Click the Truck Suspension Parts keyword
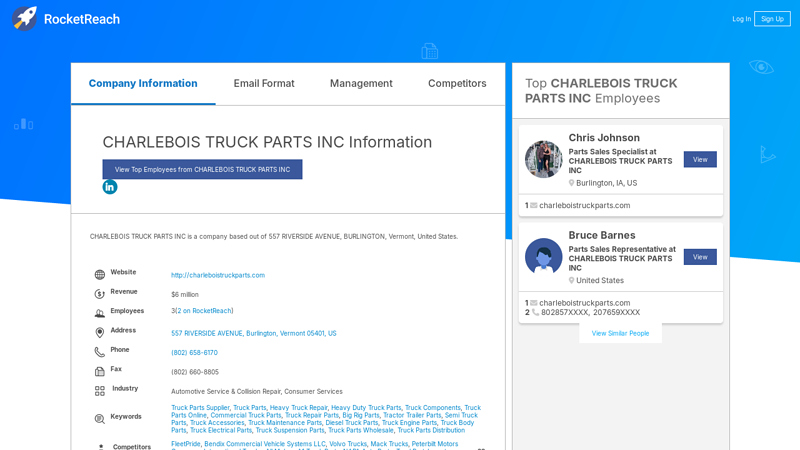 [x=290, y=430]
